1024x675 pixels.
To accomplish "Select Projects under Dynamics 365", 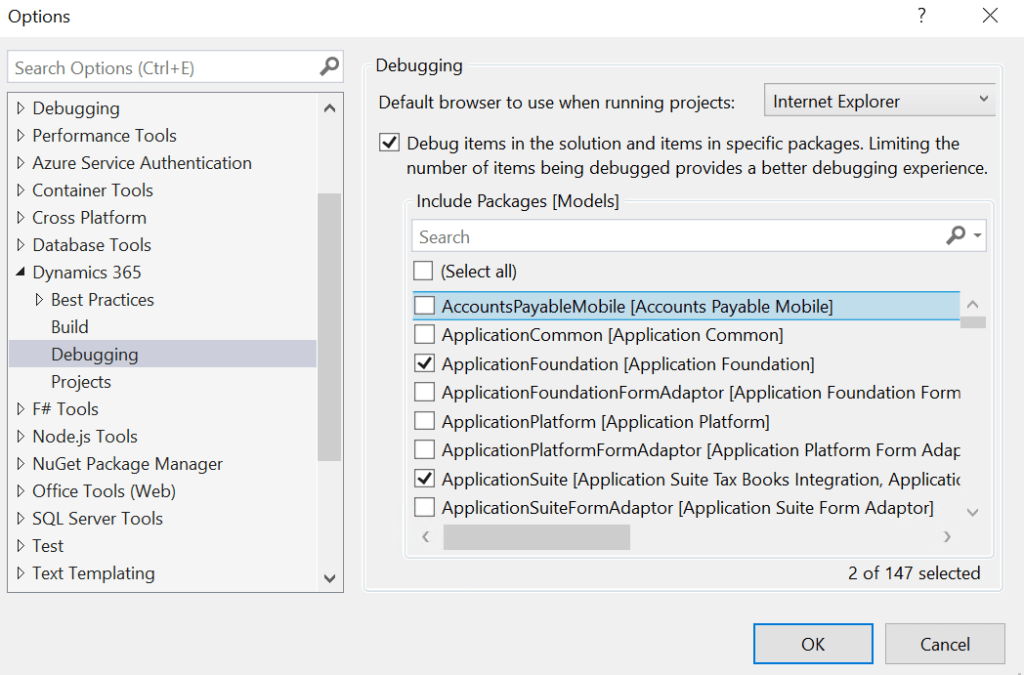I will (x=81, y=382).
